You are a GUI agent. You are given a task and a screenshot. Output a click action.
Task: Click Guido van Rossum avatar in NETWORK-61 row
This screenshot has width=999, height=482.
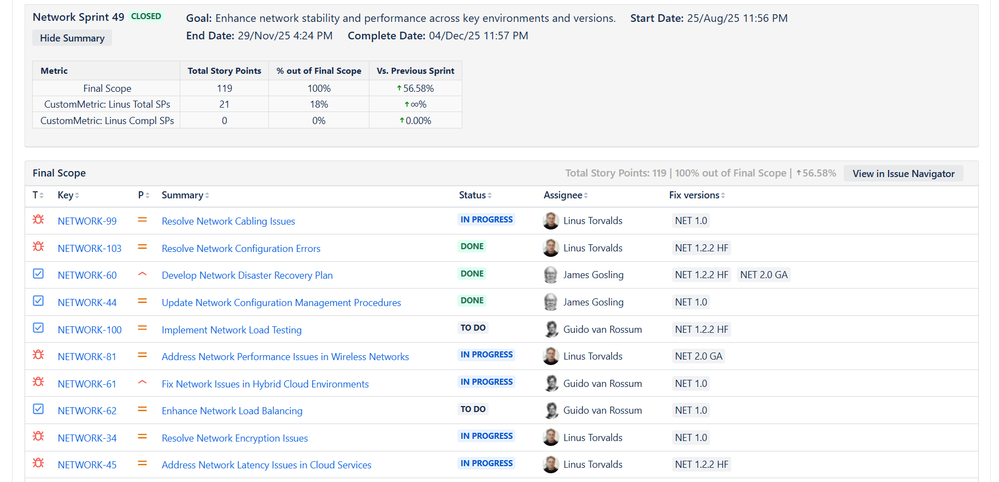pyautogui.click(x=551, y=383)
